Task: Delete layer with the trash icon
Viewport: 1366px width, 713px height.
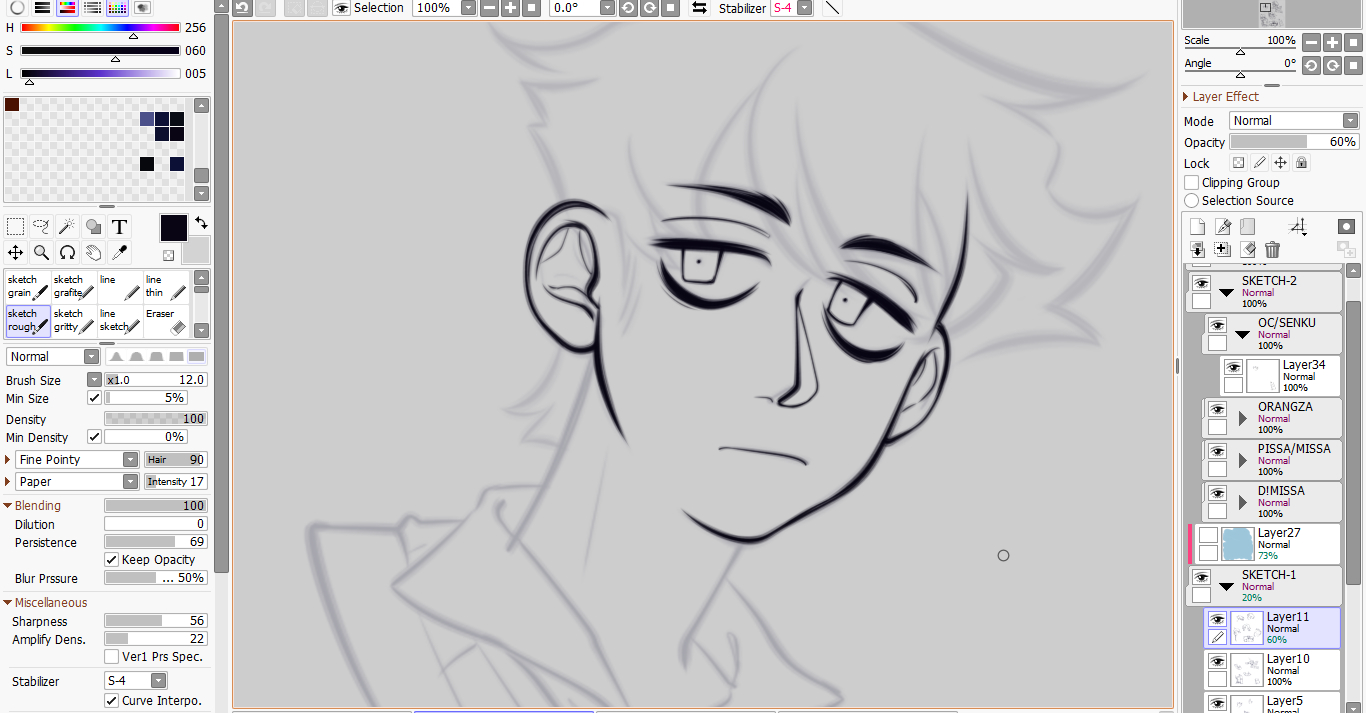Action: click(x=1272, y=250)
